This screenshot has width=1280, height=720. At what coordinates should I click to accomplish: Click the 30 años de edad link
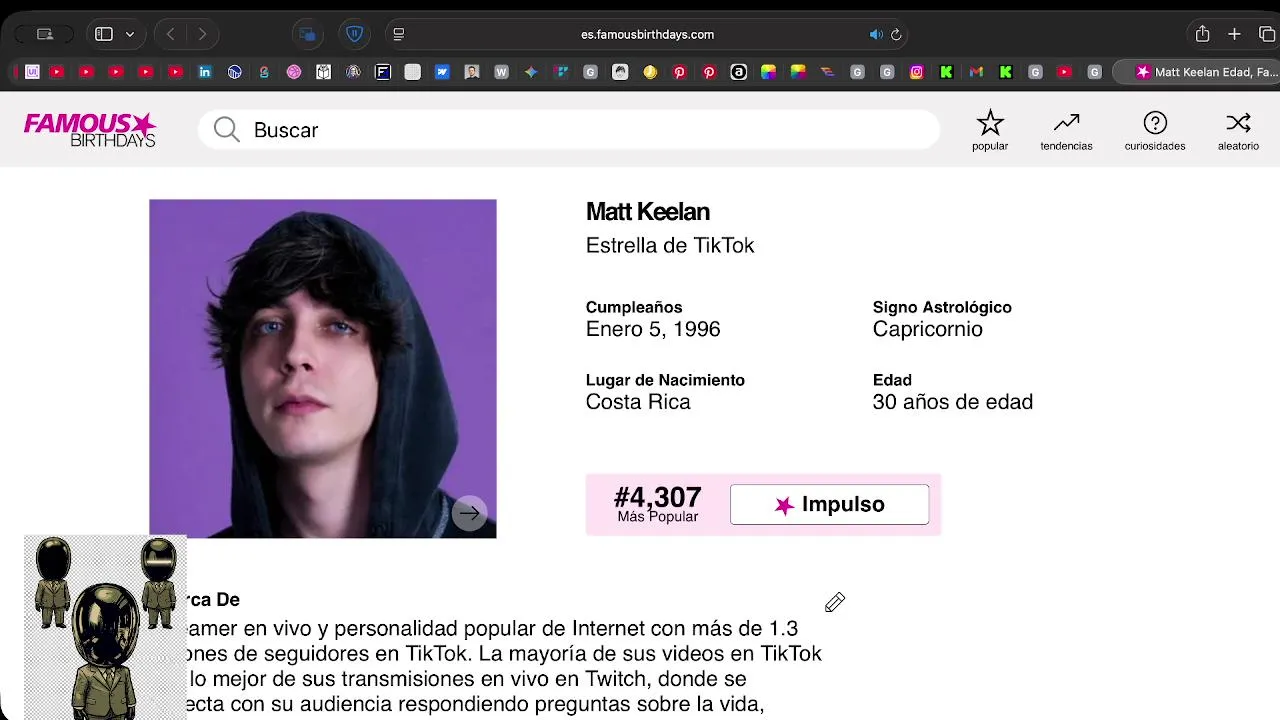[952, 402]
